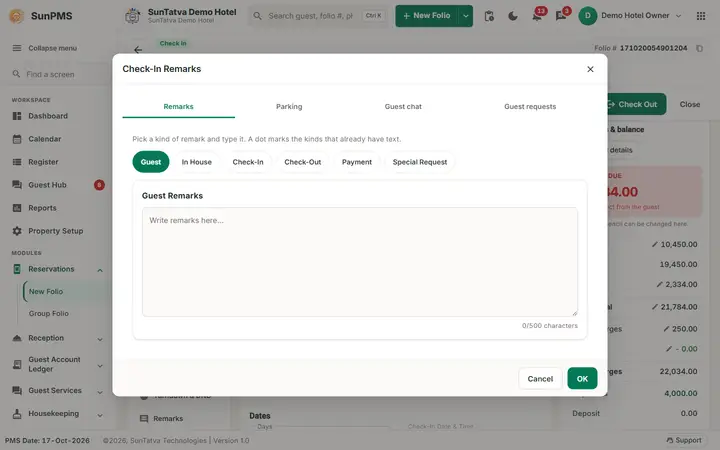Image resolution: width=720 pixels, height=450 pixels.
Task: Select the Special Request remark kind
Action: pyautogui.click(x=420, y=162)
